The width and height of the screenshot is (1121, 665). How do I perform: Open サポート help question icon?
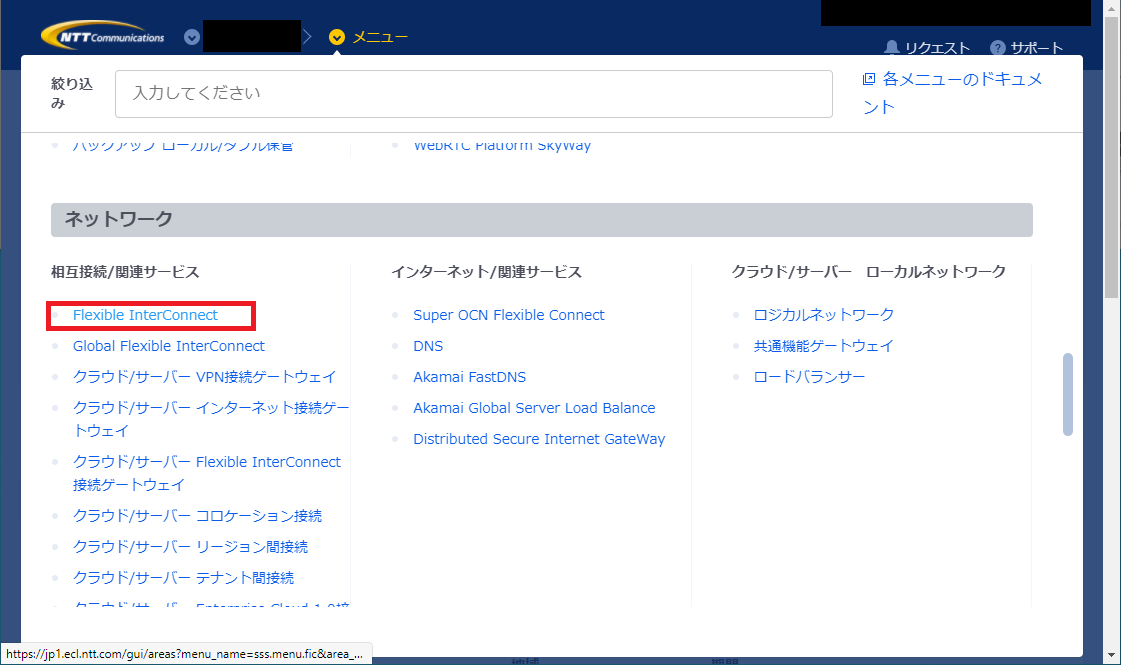[x=997, y=48]
